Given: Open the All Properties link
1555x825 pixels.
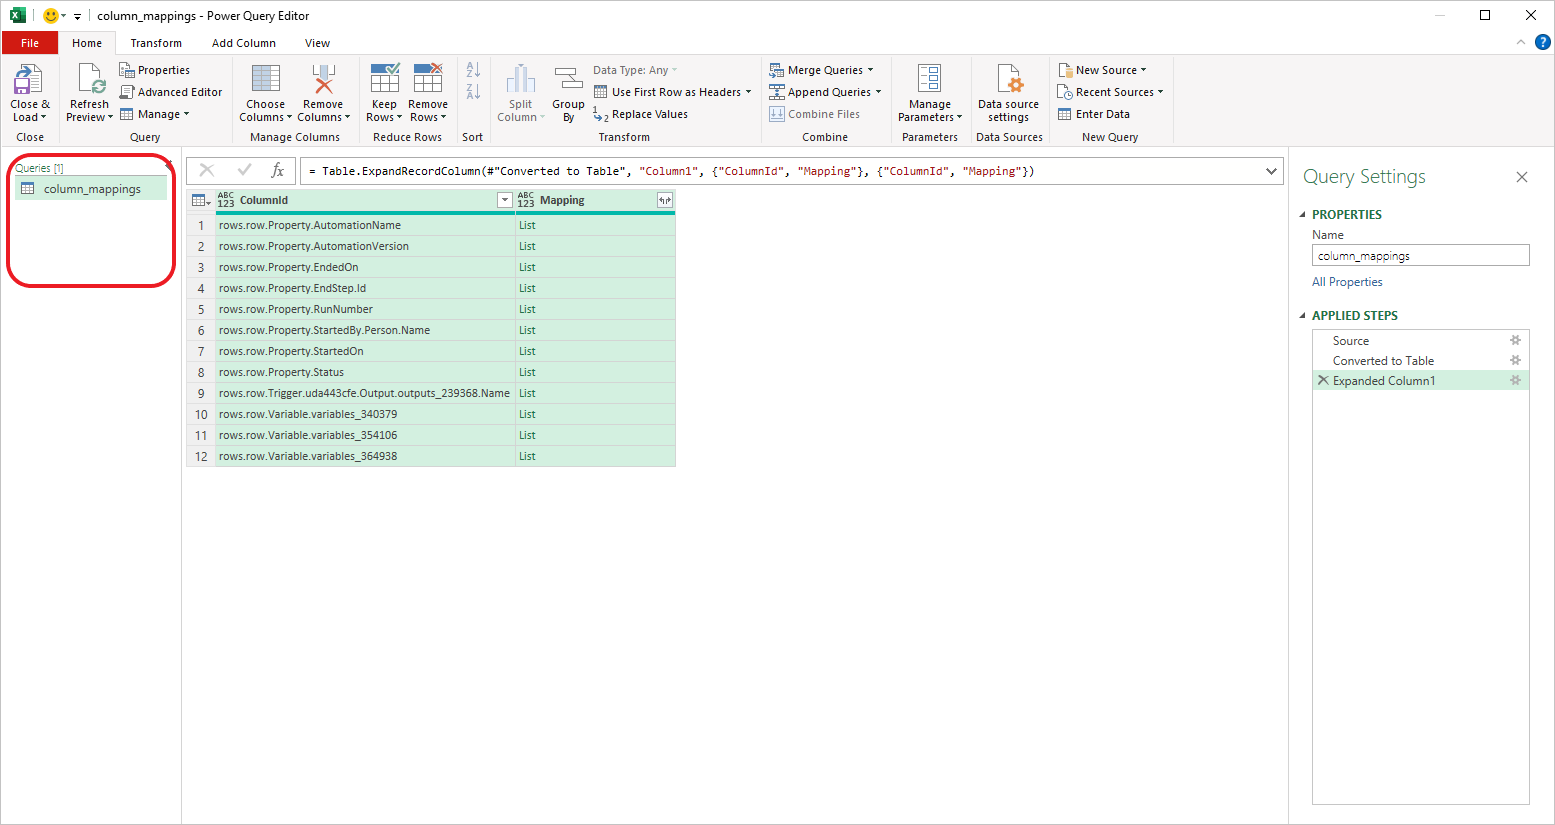Looking at the screenshot, I should 1347,282.
